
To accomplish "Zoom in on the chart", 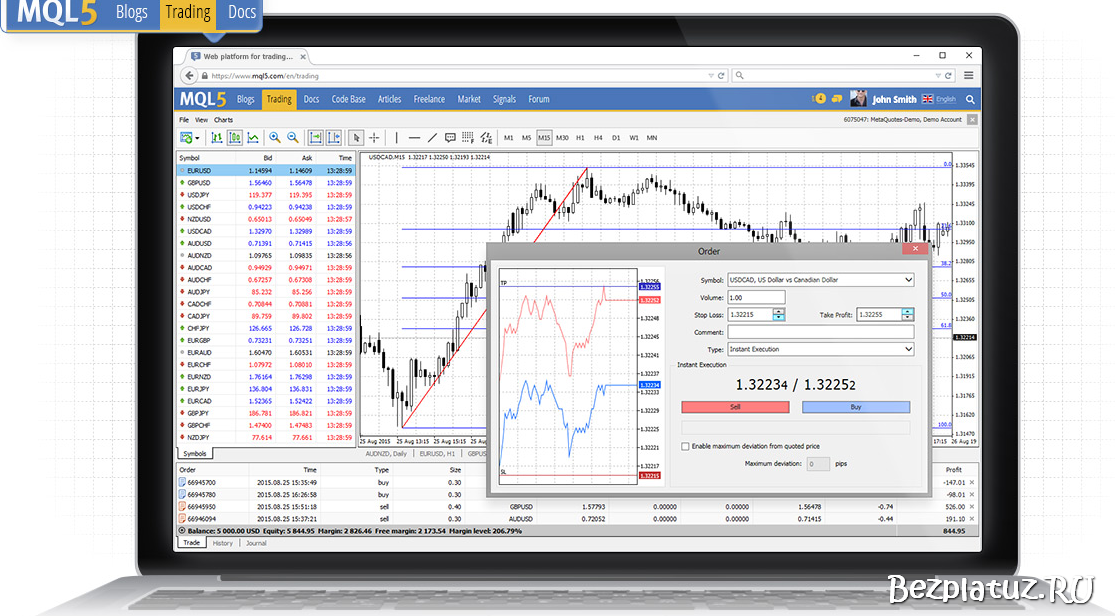I will point(274,138).
